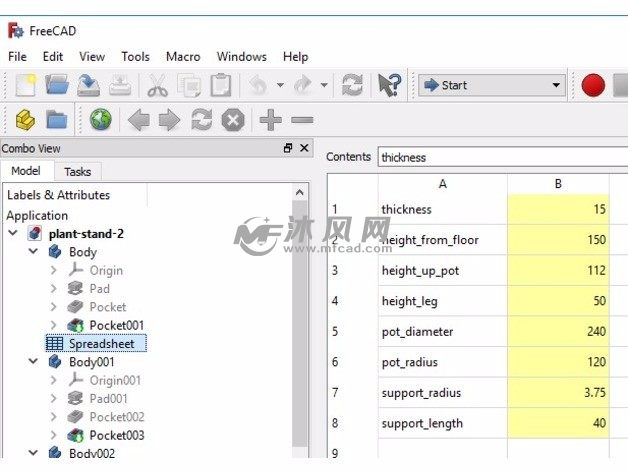628x472 pixels.
Task: Click the What's This help cursor icon
Action: 389,86
